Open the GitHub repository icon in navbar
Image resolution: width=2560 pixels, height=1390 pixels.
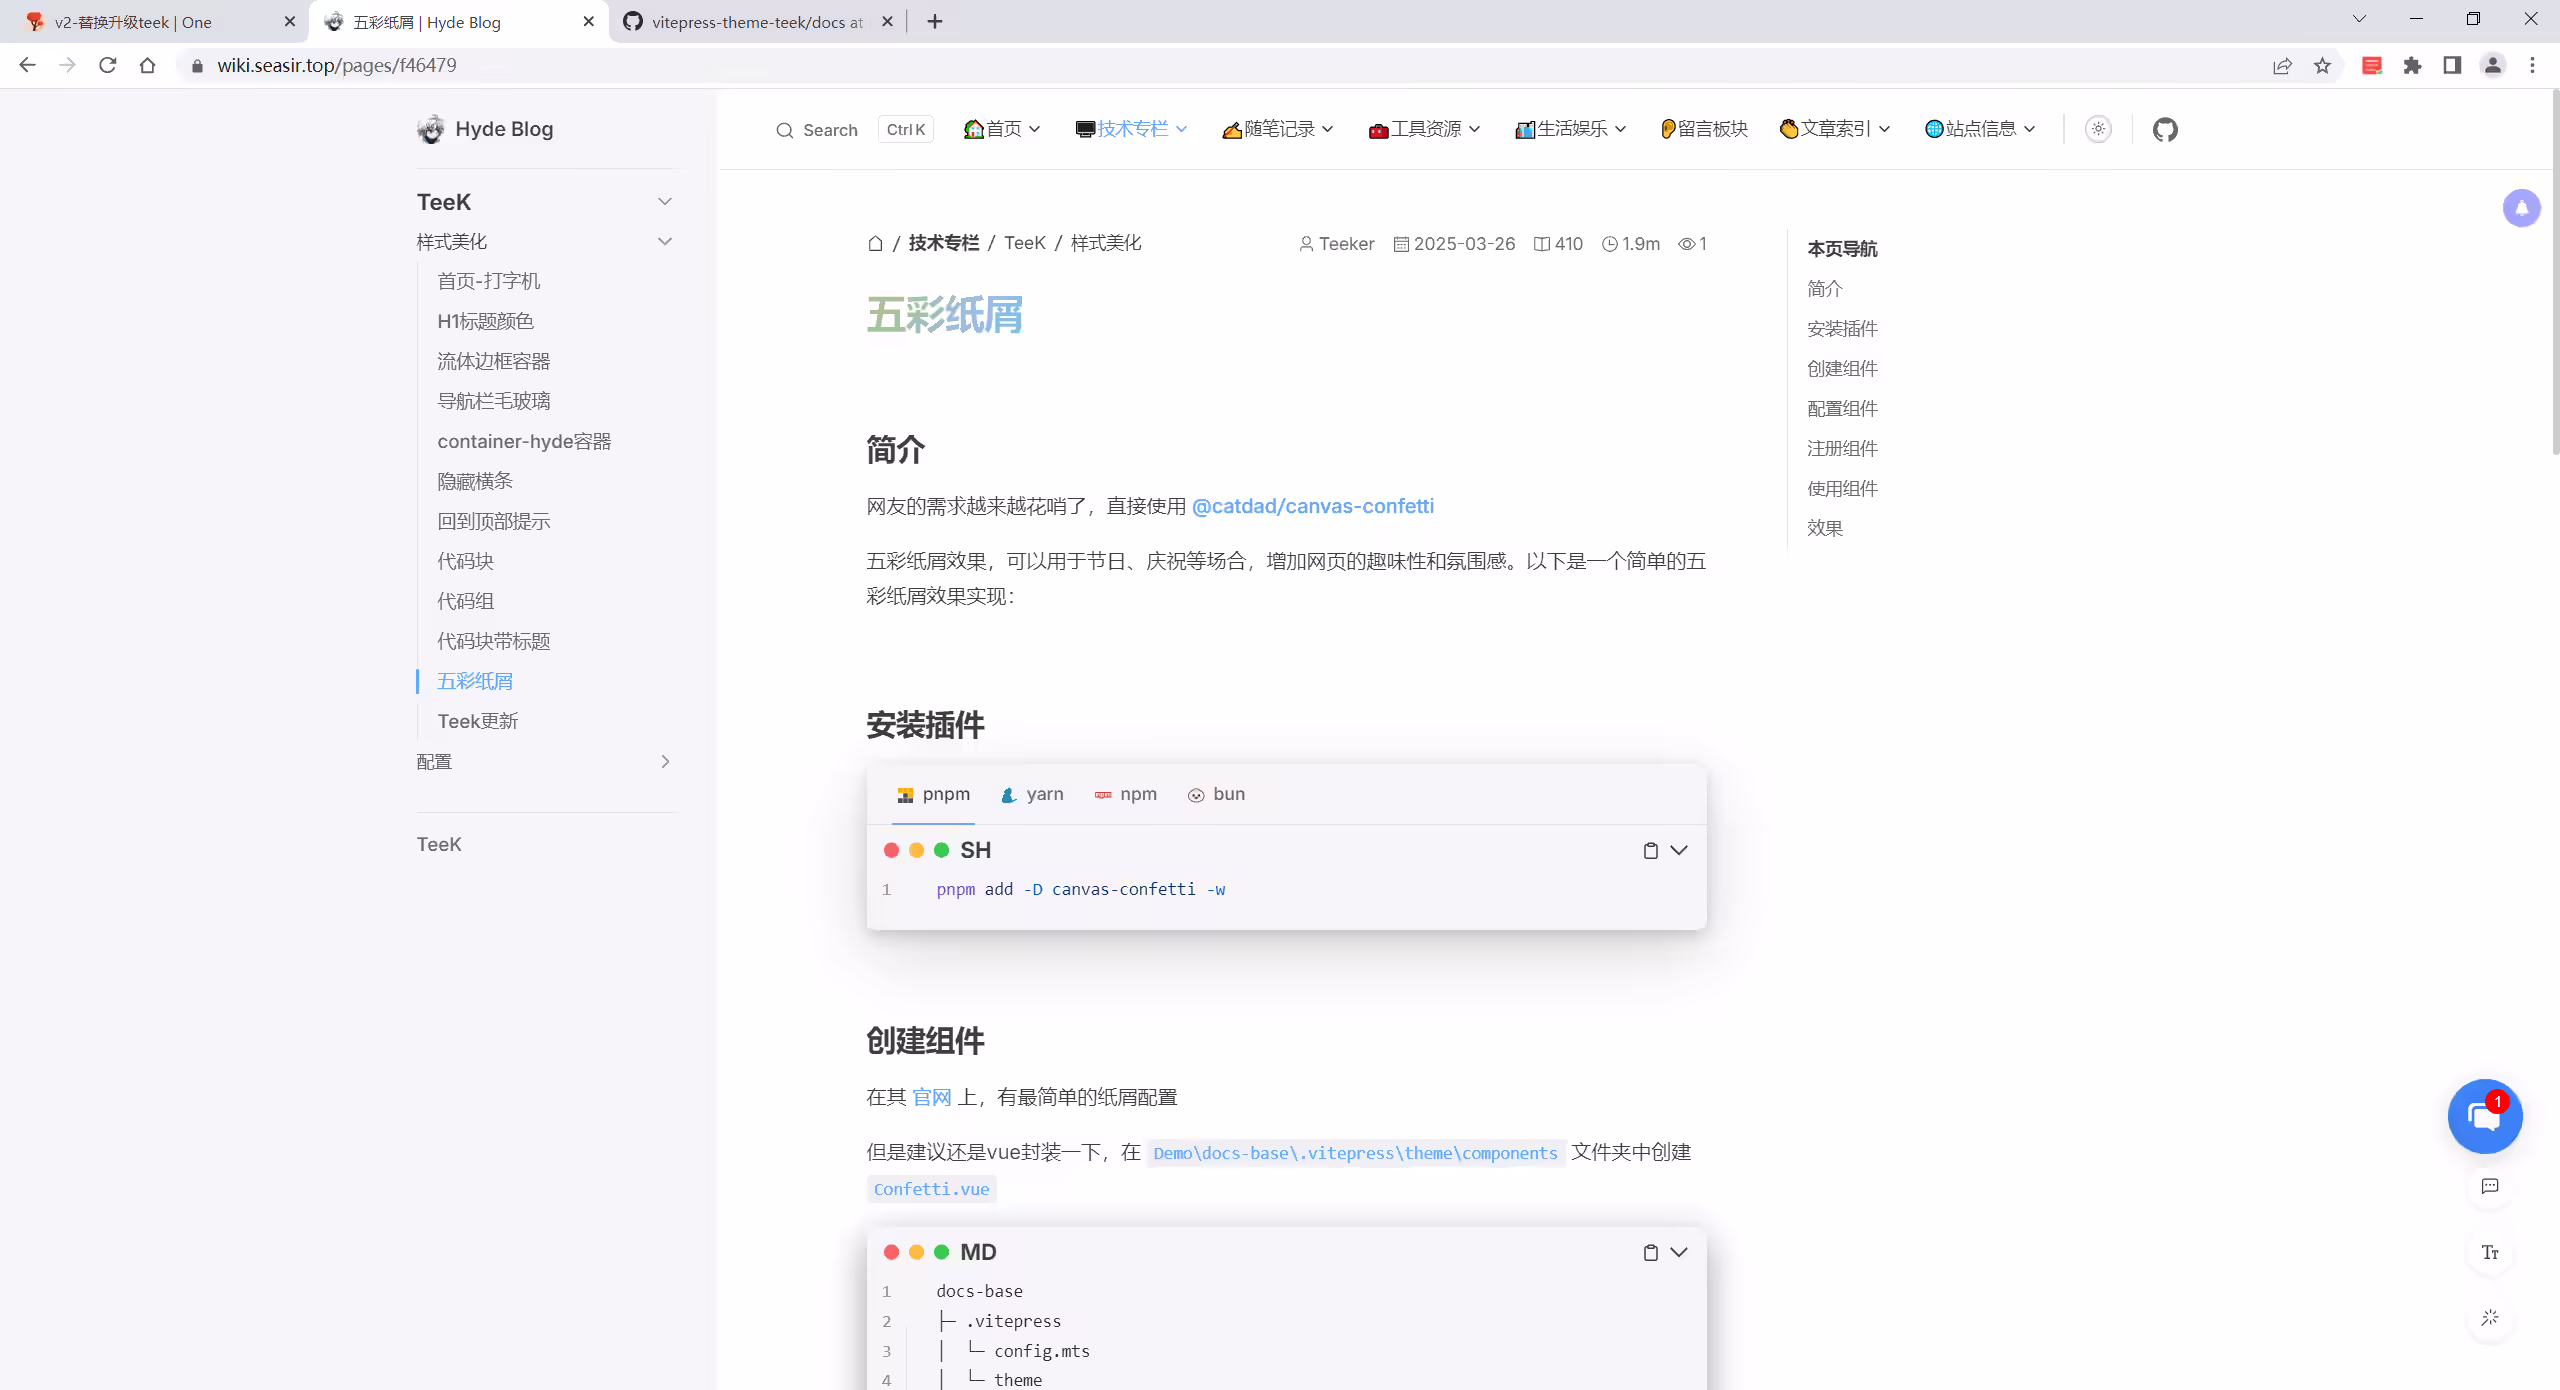pos(2165,129)
